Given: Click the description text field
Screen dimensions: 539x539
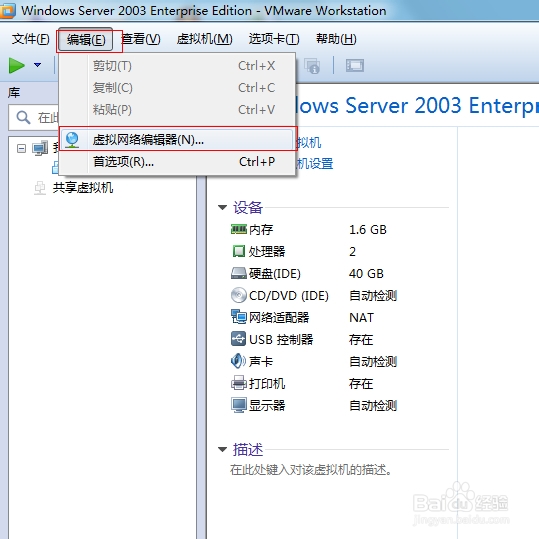Looking at the screenshot, I should point(311,470).
